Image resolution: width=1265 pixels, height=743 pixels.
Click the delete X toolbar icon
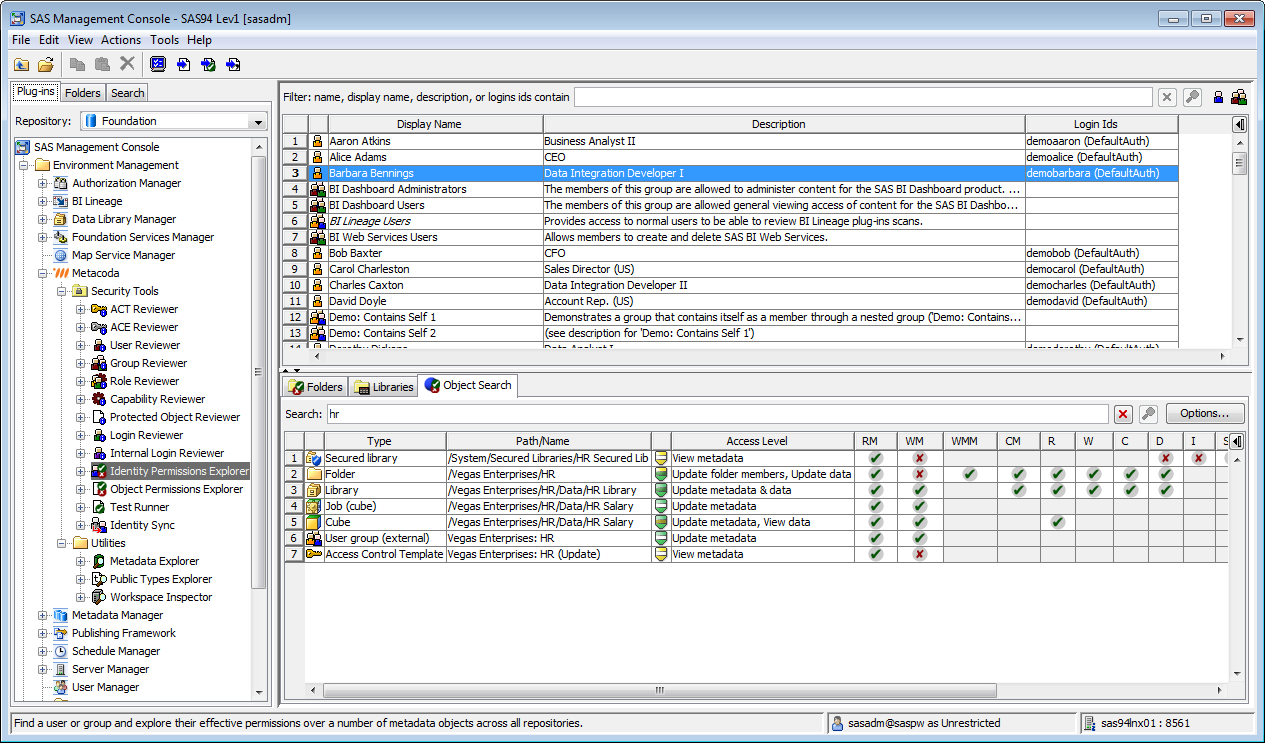pos(127,64)
